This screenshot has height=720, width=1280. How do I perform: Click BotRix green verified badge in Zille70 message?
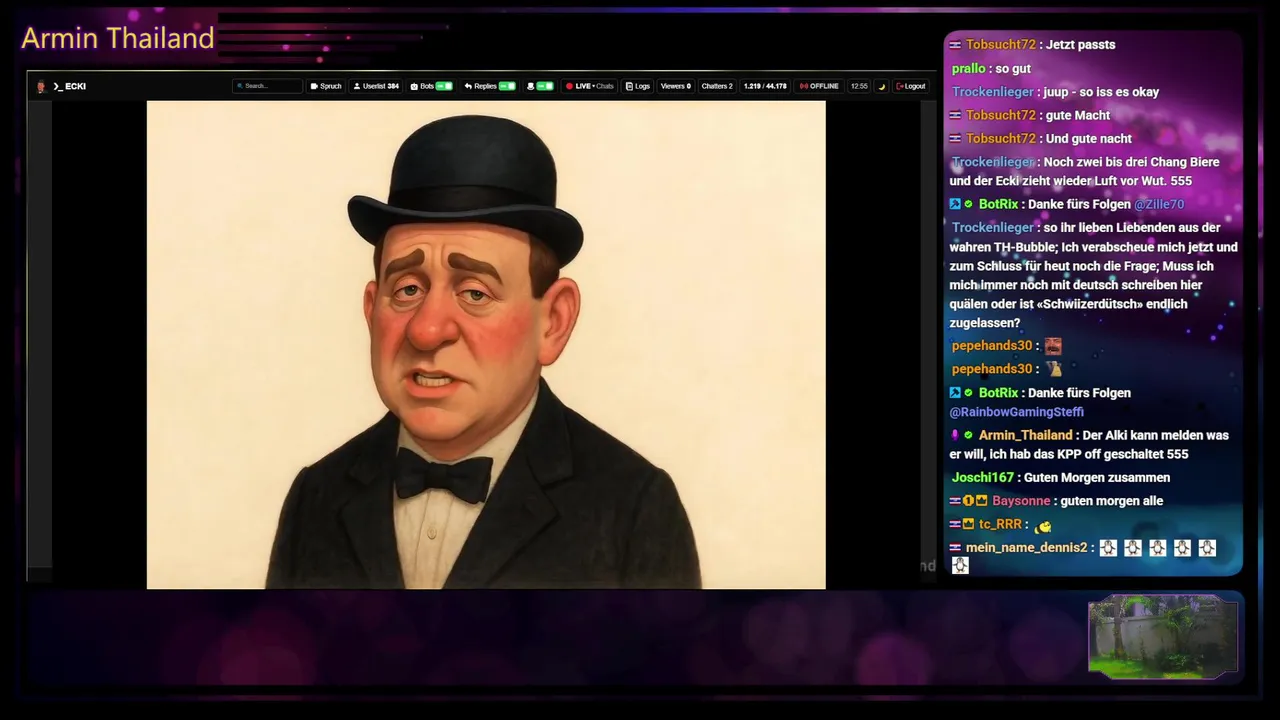[x=969, y=204]
